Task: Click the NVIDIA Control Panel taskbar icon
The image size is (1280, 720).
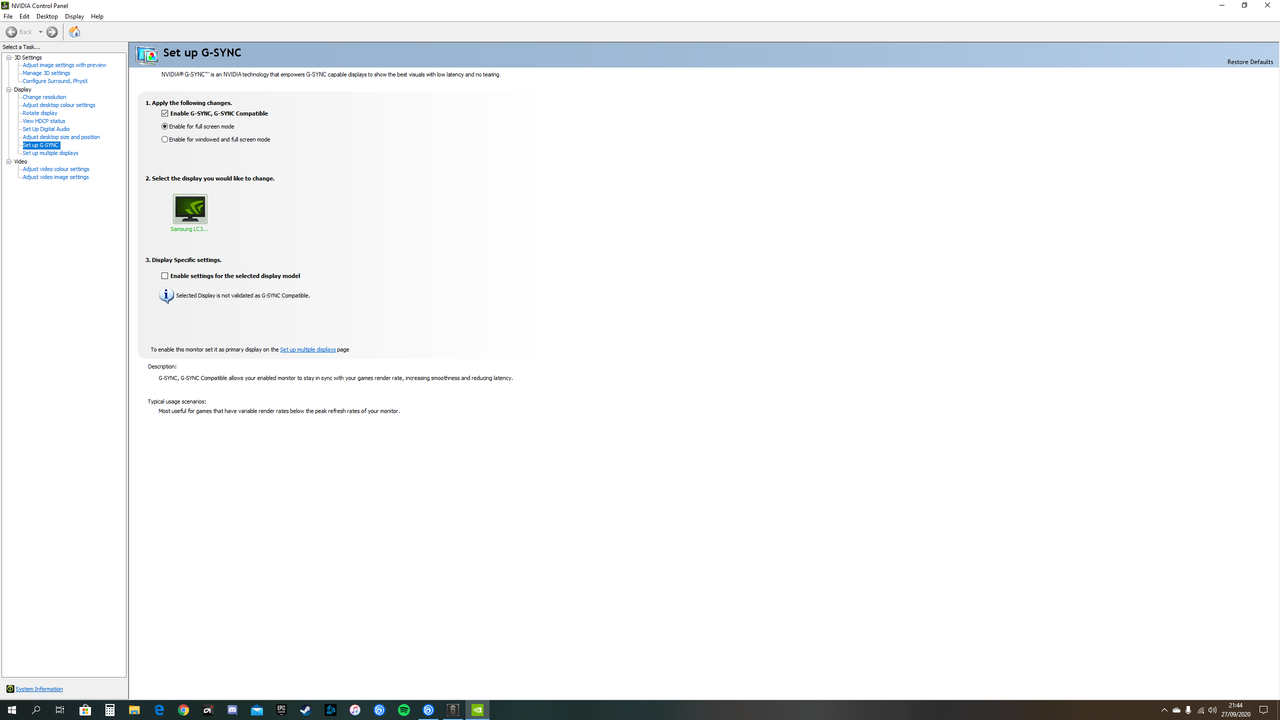Action: pos(478,710)
